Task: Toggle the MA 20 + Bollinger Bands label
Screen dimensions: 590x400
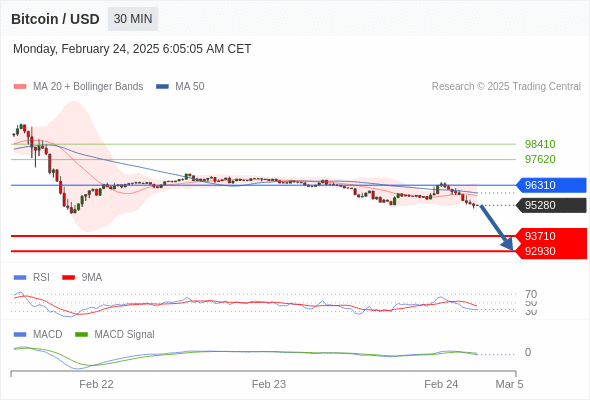Action: [88, 87]
